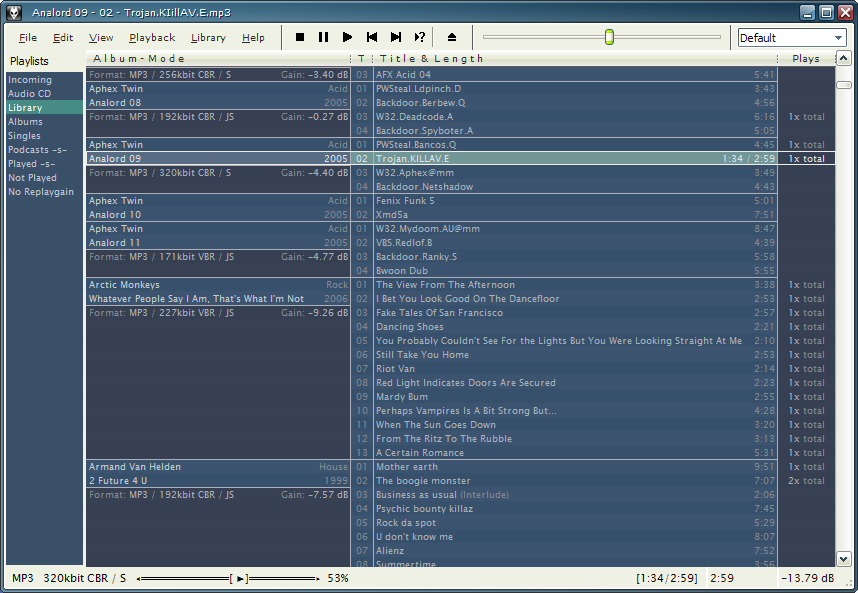Open the Playback menu

click(152, 38)
